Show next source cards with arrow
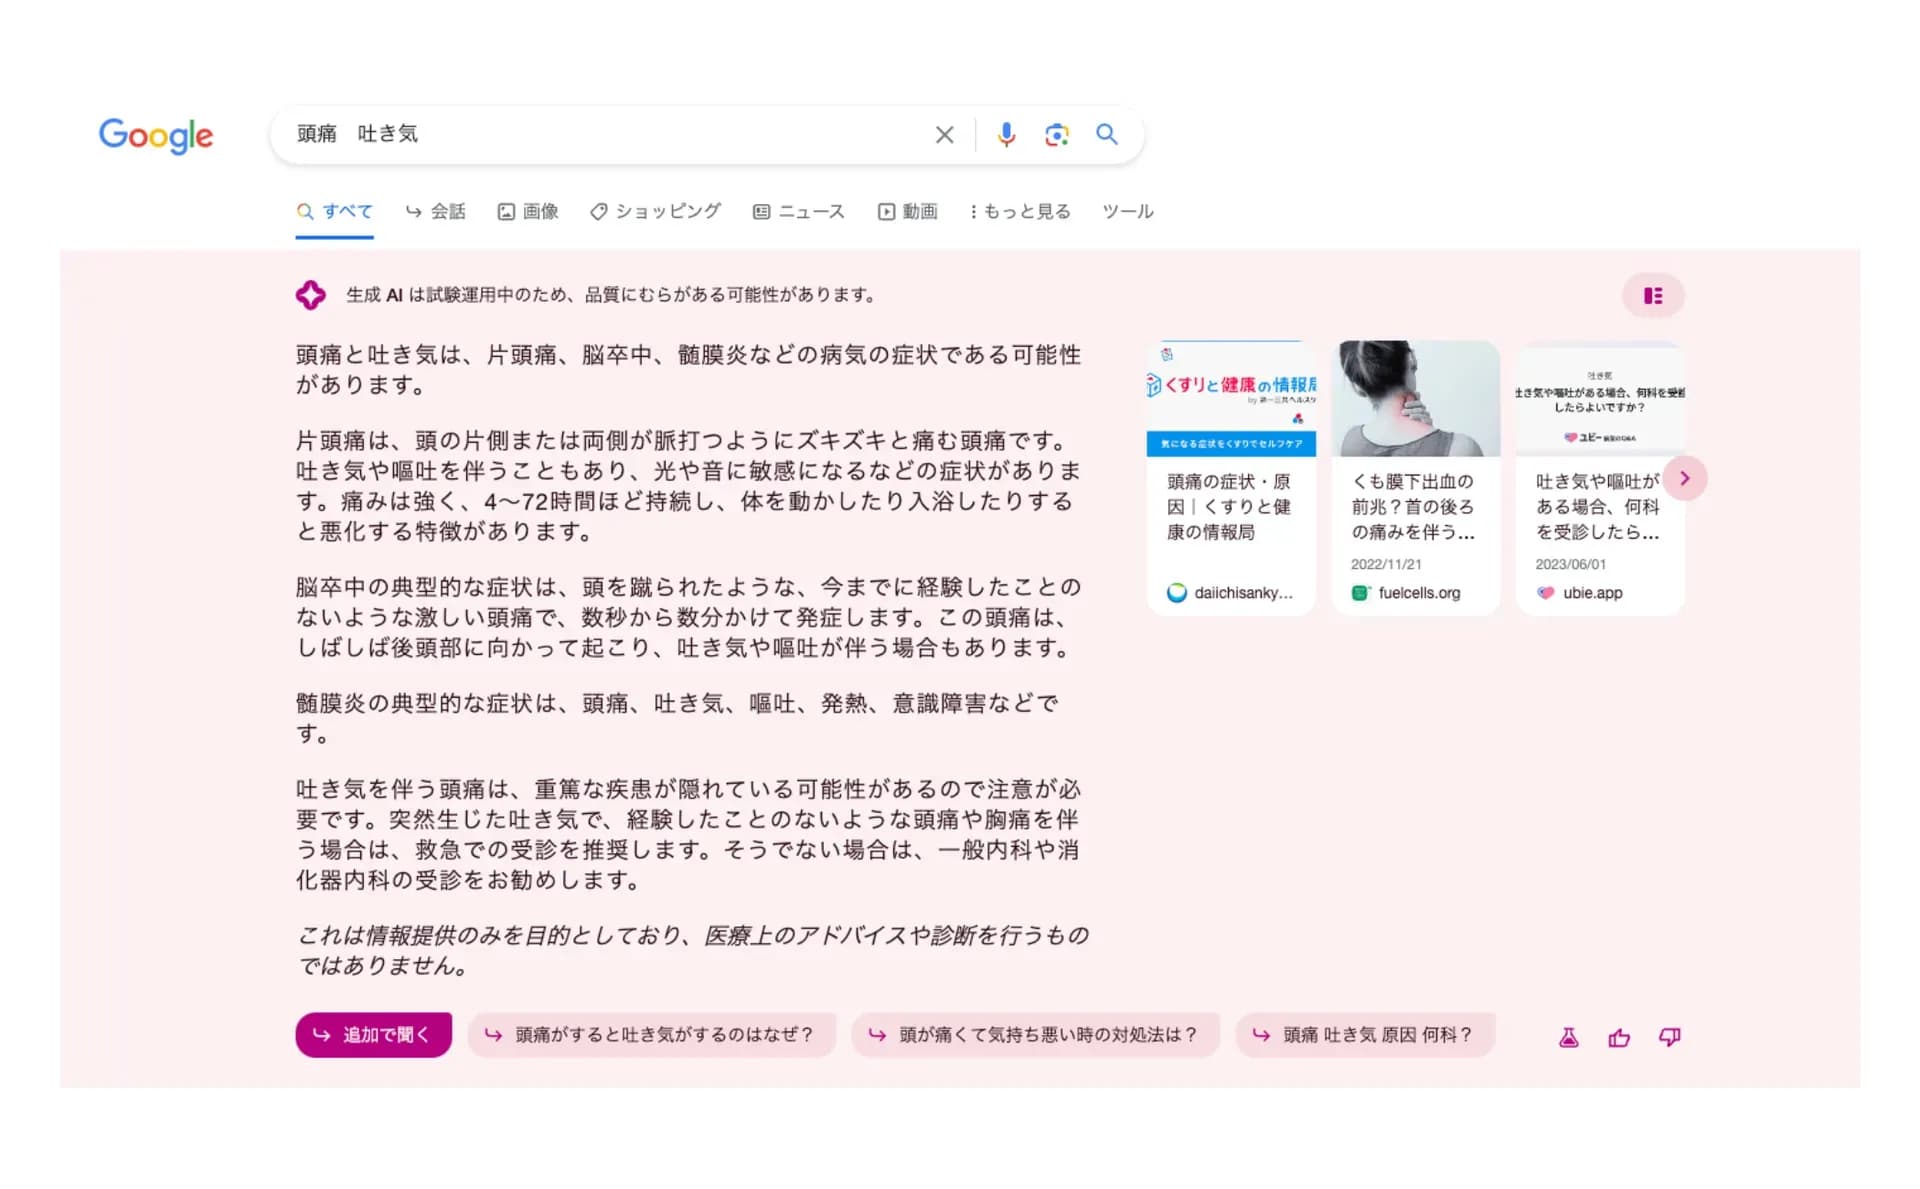Image resolution: width=1920 pixels, height=1189 pixels. click(1685, 479)
